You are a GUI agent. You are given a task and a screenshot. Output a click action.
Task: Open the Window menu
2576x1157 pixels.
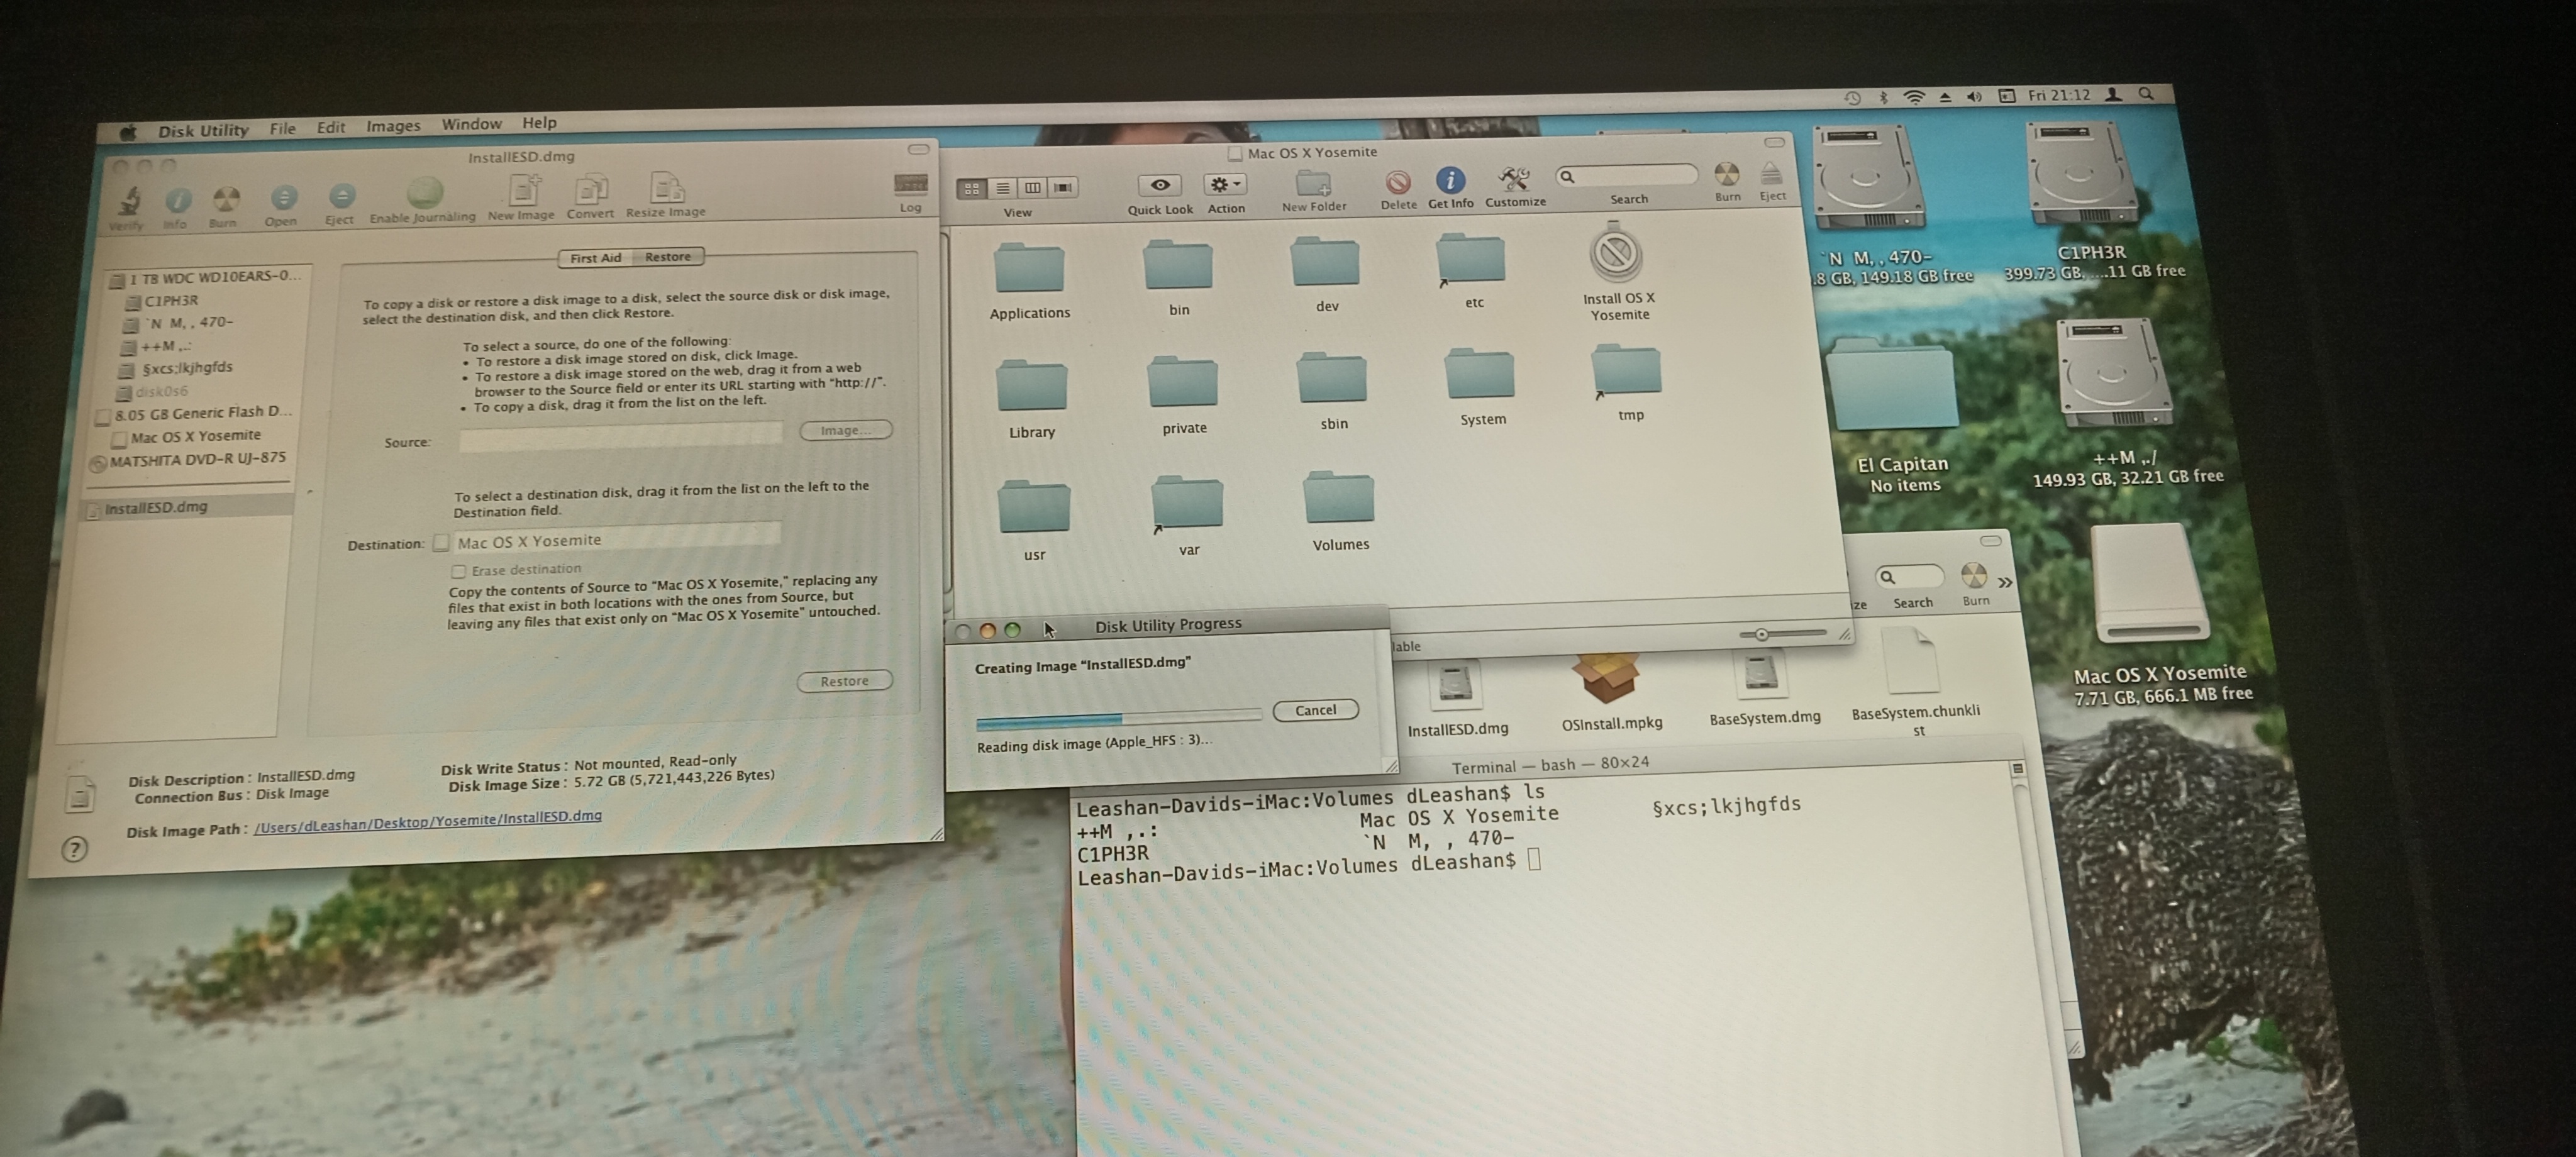pos(471,124)
